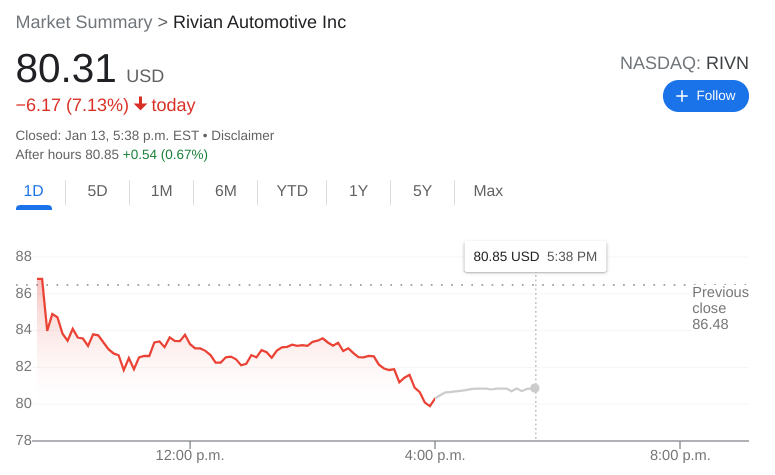The image size is (775, 475).
Task: Click the 80.85 USD price tooltip
Action: click(x=535, y=257)
